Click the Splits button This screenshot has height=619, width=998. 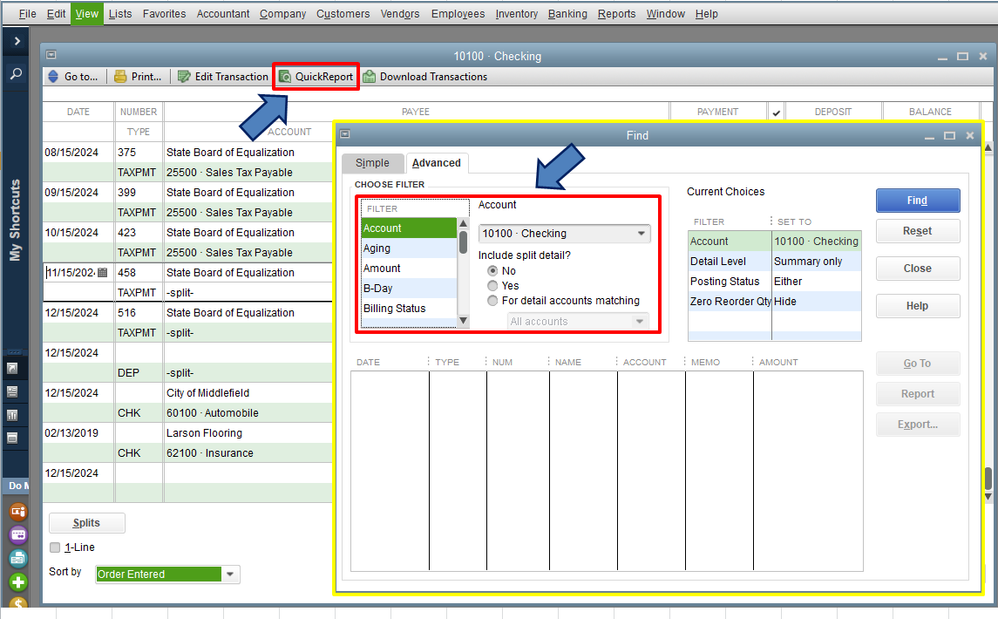87,523
